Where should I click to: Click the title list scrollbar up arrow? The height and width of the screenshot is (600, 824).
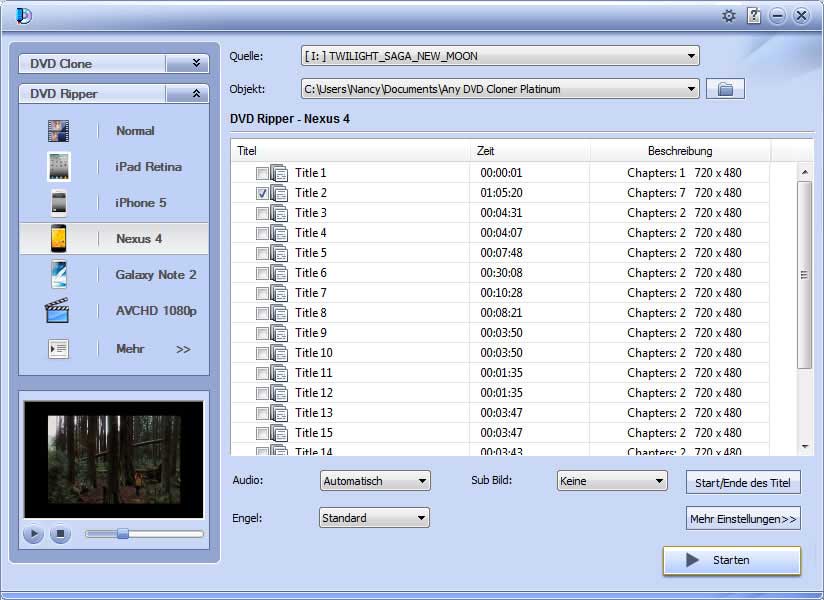[x=805, y=172]
